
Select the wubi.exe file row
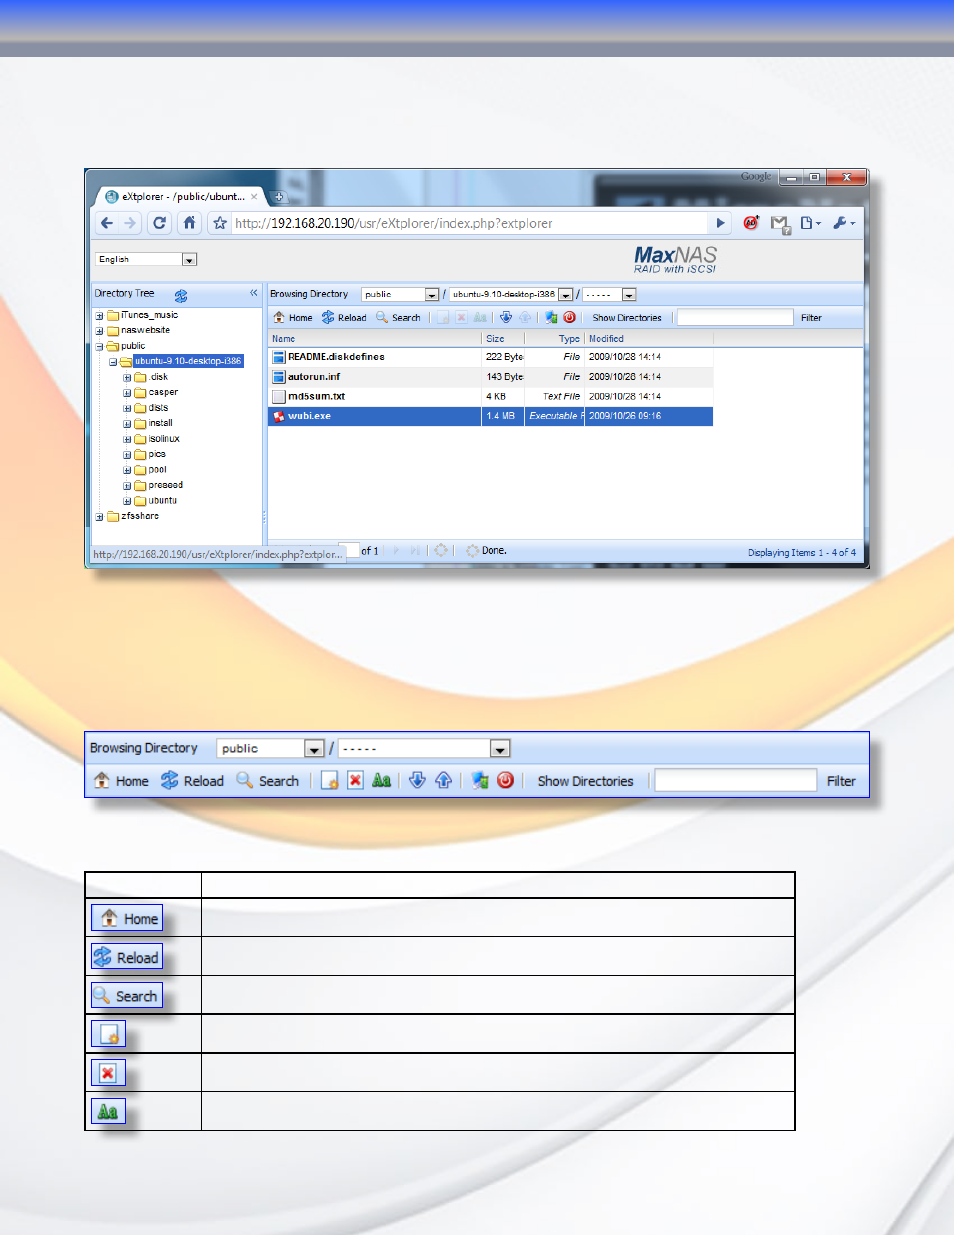click(x=490, y=416)
